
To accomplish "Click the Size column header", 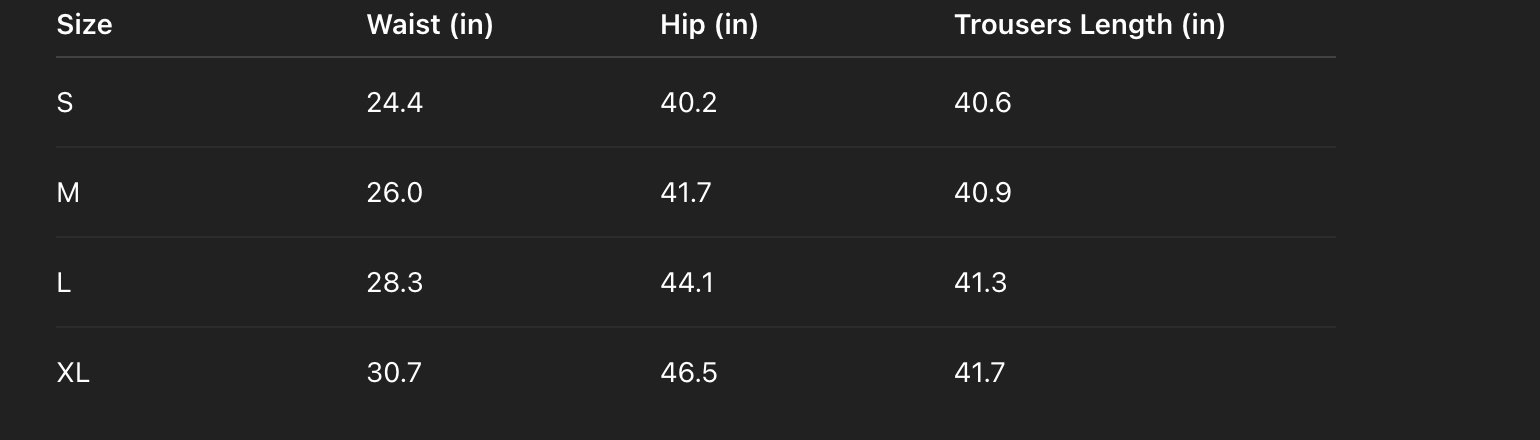I will click(x=84, y=25).
